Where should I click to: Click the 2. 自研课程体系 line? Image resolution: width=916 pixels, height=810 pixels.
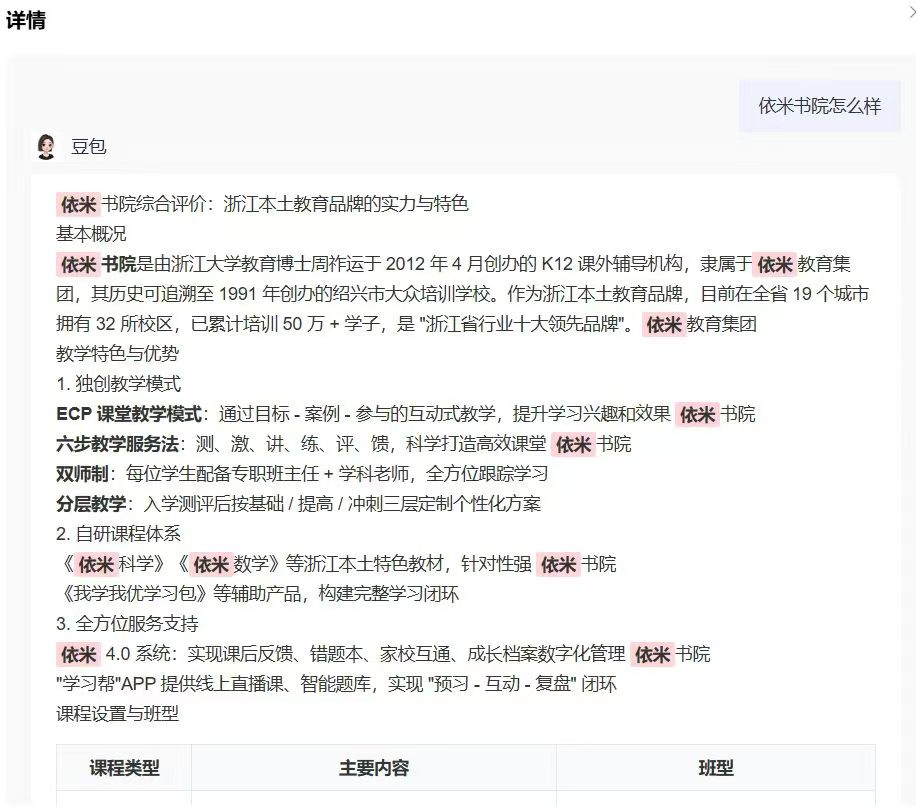pyautogui.click(x=119, y=534)
